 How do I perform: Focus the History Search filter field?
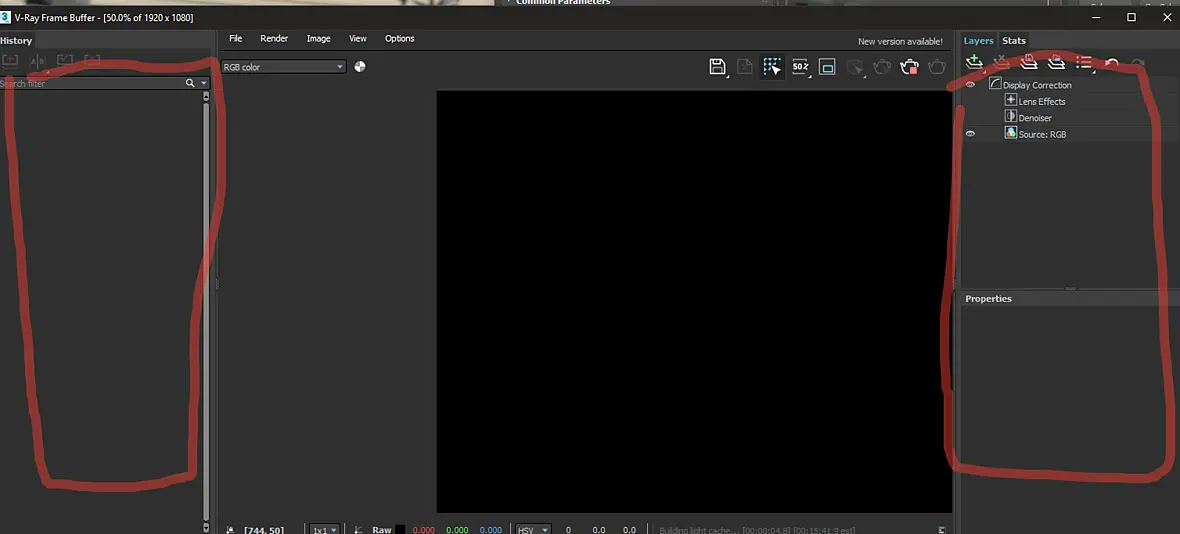point(92,83)
